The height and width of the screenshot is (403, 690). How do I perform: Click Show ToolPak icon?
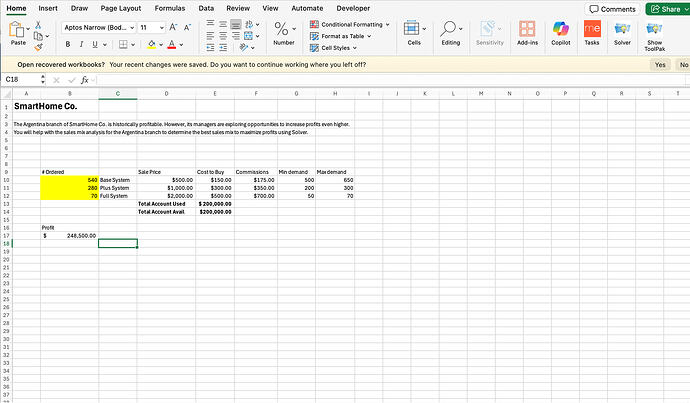point(654,29)
